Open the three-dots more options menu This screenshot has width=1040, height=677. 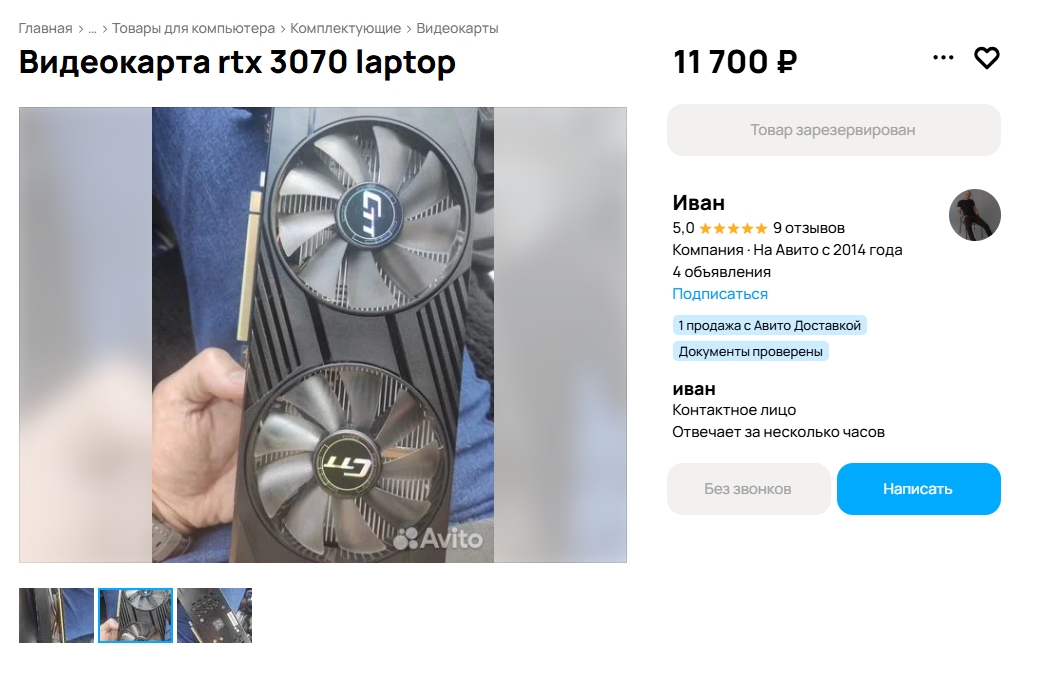pyautogui.click(x=943, y=58)
